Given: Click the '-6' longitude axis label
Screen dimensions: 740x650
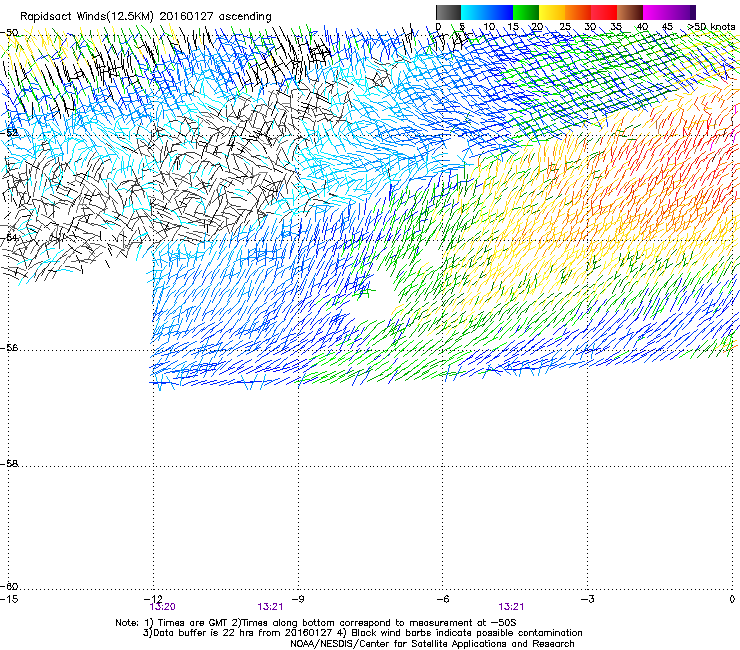Looking at the screenshot, I should coord(442,599).
